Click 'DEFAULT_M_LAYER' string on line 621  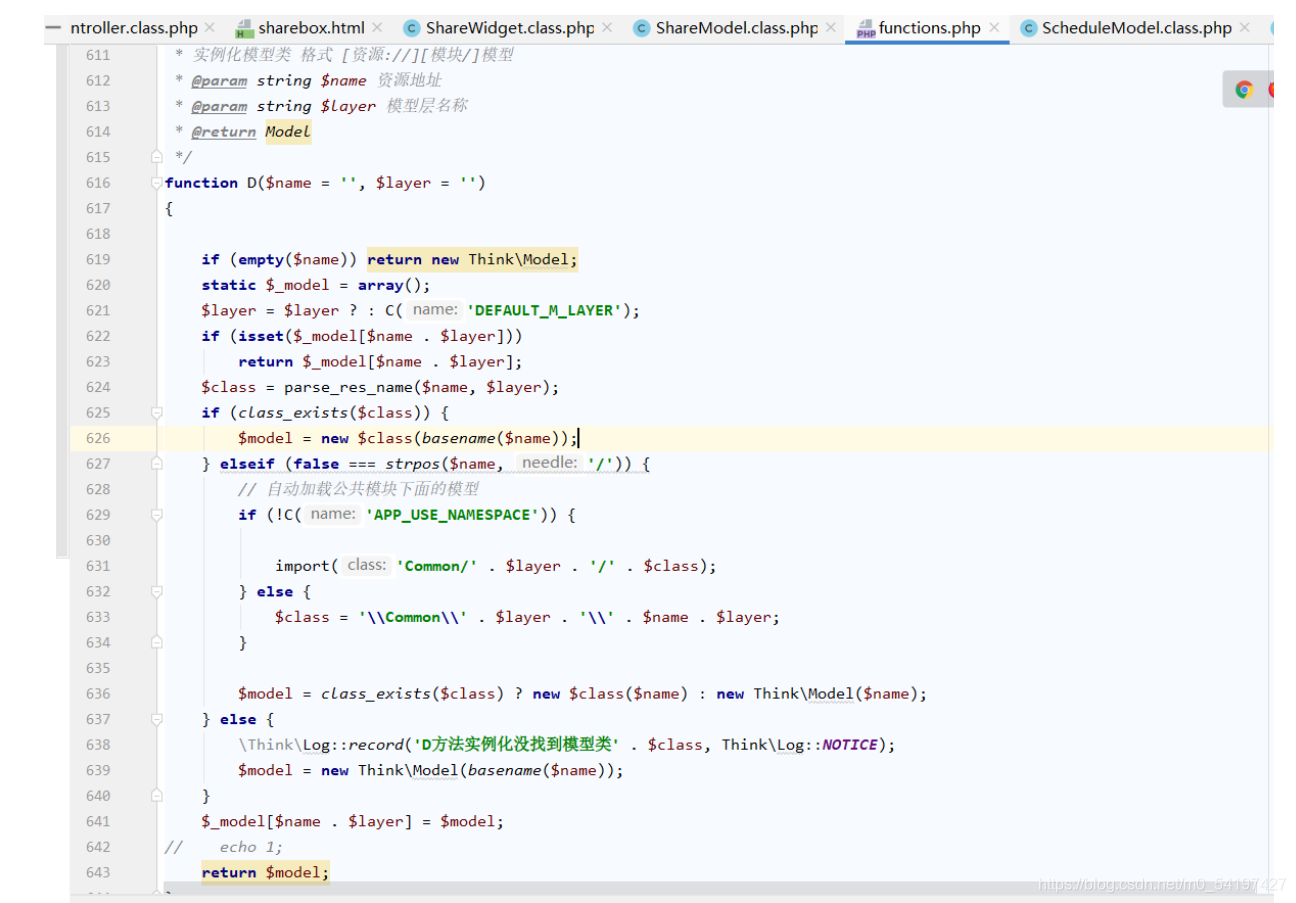547,310
